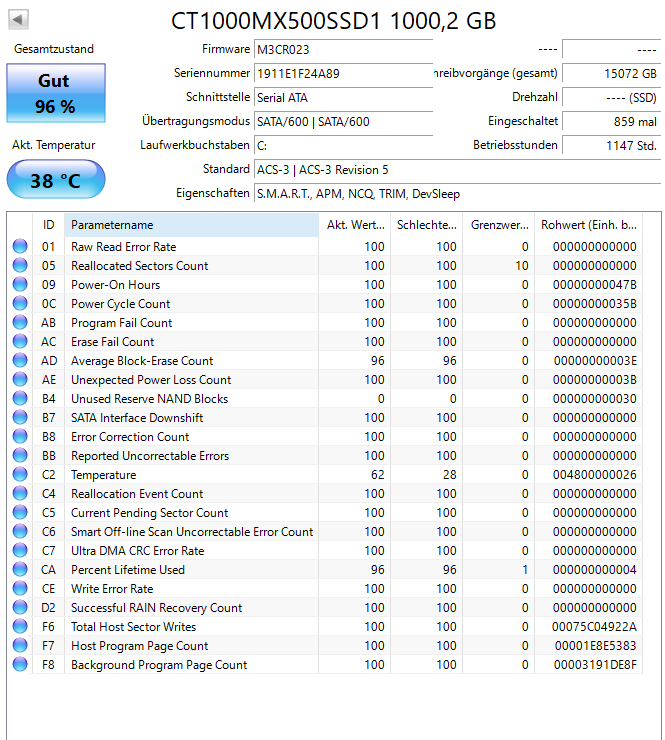Click the blue status icon of Power-On Hours

(20, 284)
